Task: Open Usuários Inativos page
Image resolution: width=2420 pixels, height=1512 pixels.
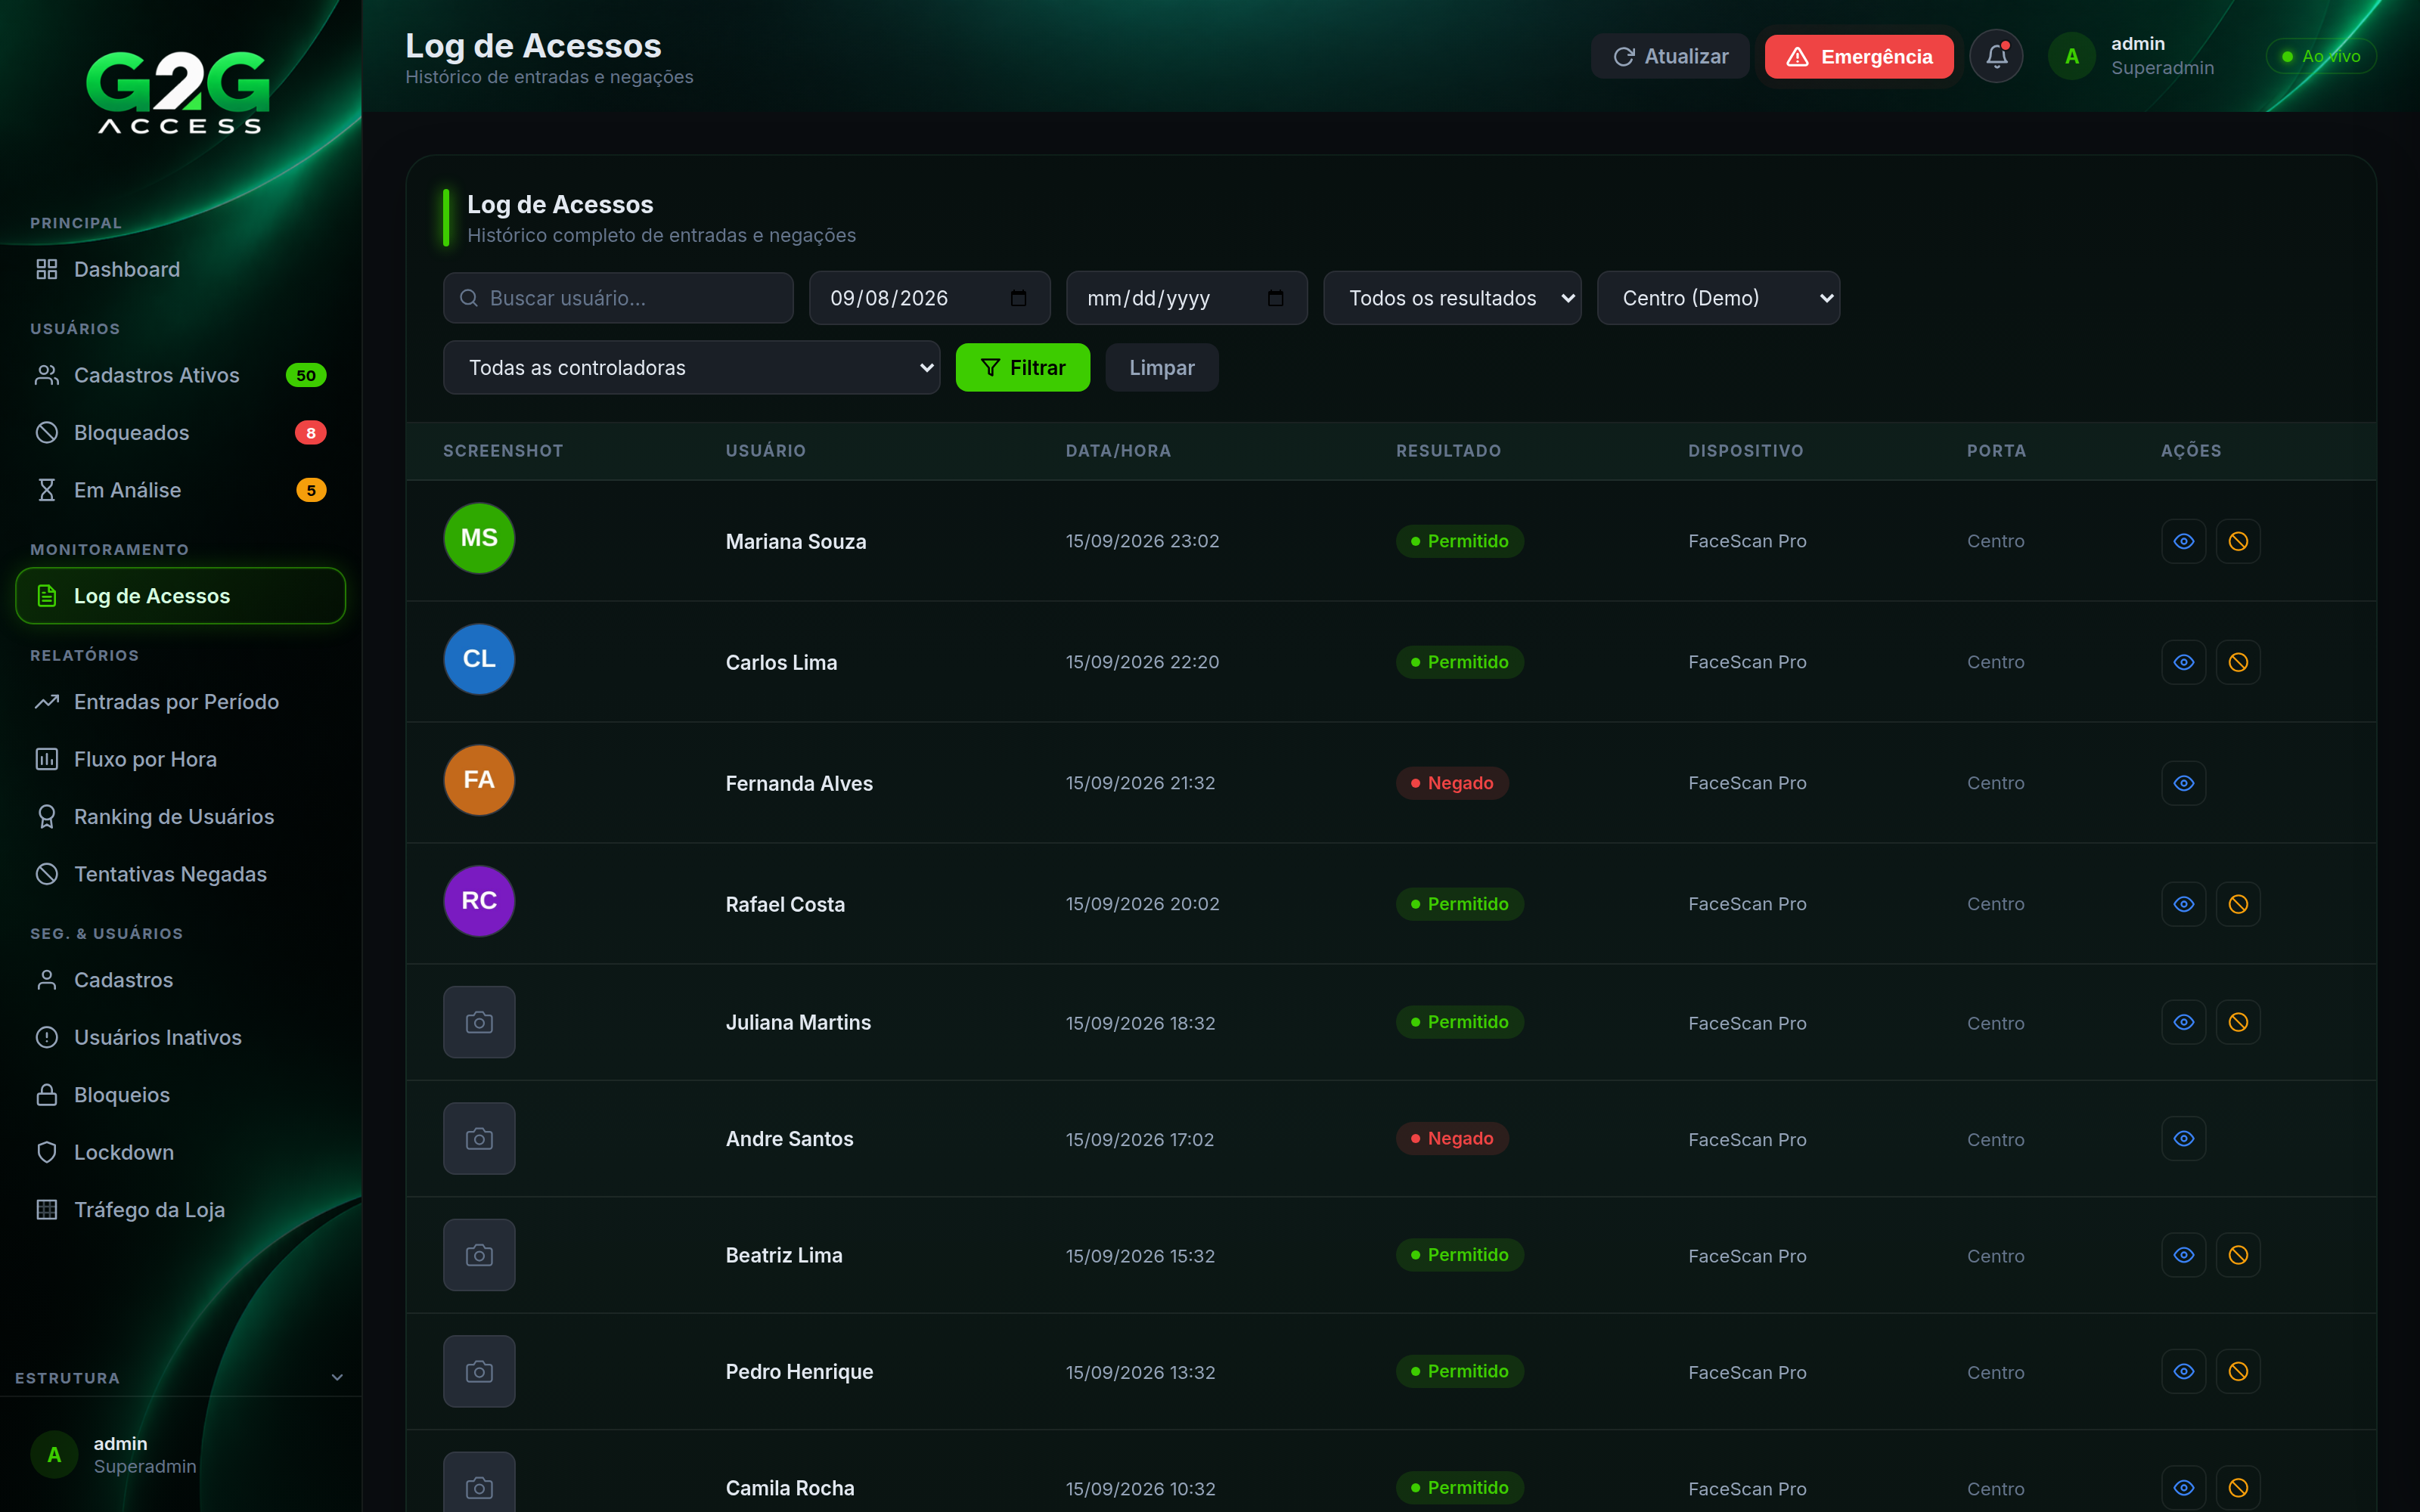Action: [180, 1037]
